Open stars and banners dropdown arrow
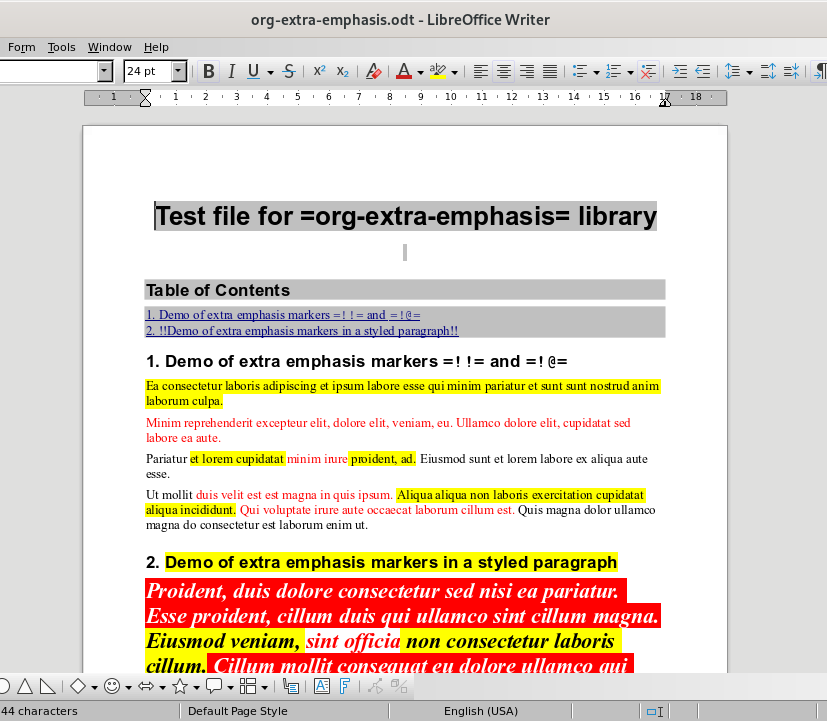The width and height of the screenshot is (827, 721). click(196, 687)
